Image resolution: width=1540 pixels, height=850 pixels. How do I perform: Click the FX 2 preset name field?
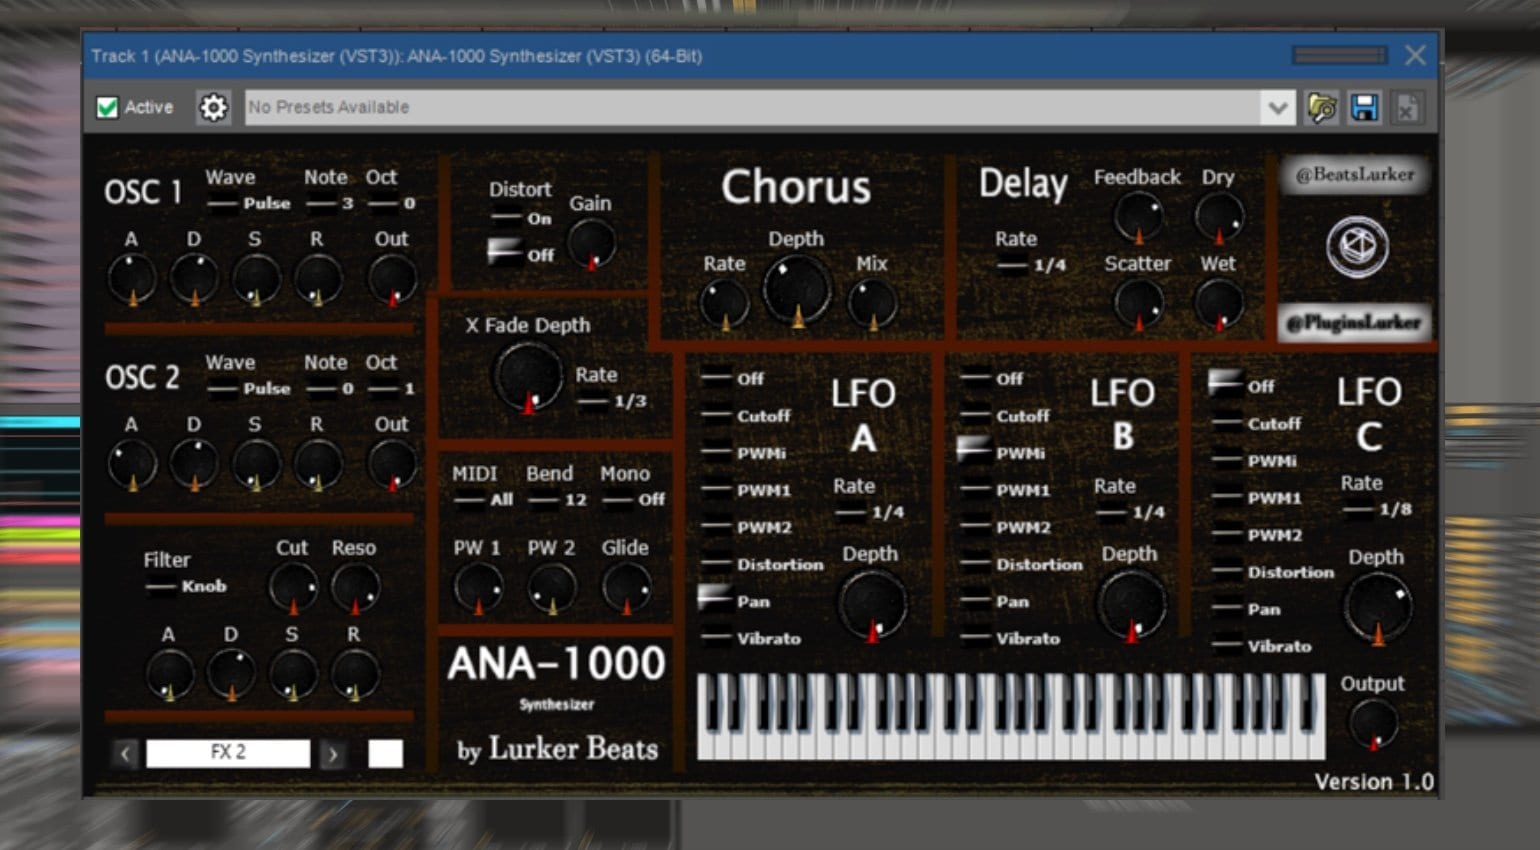point(228,753)
